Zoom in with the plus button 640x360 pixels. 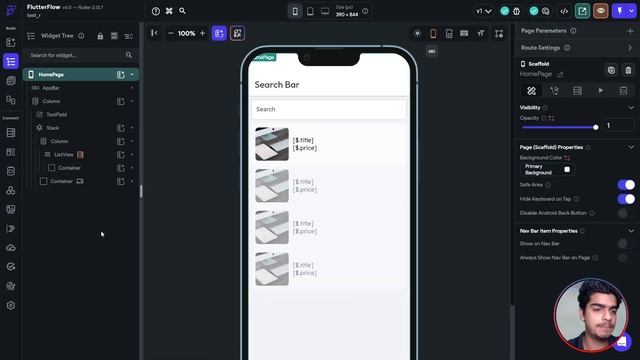(202, 33)
